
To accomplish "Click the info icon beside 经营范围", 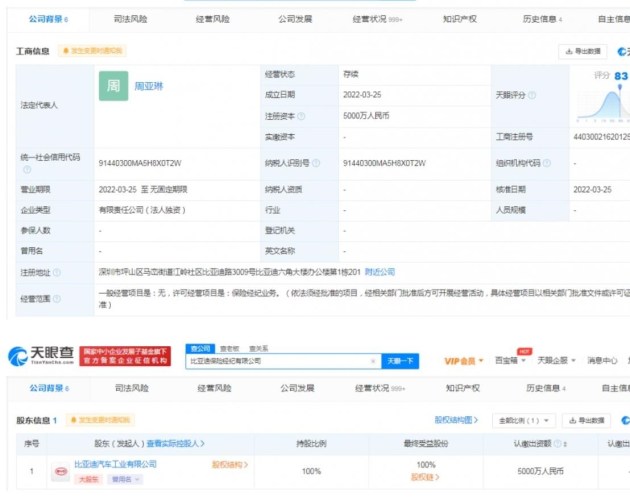I will [57, 299].
